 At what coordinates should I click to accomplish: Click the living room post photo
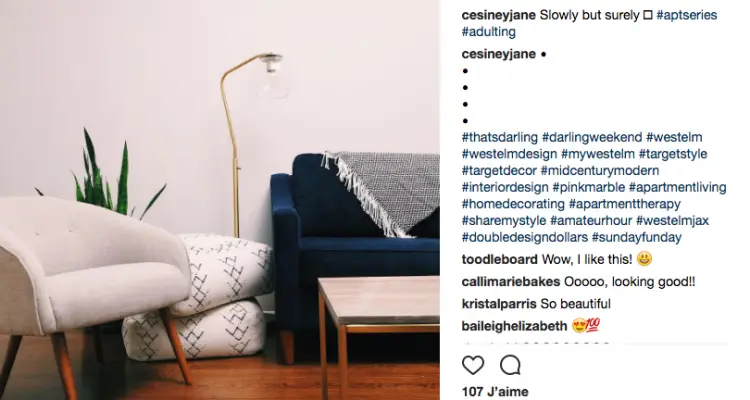(x=220, y=200)
